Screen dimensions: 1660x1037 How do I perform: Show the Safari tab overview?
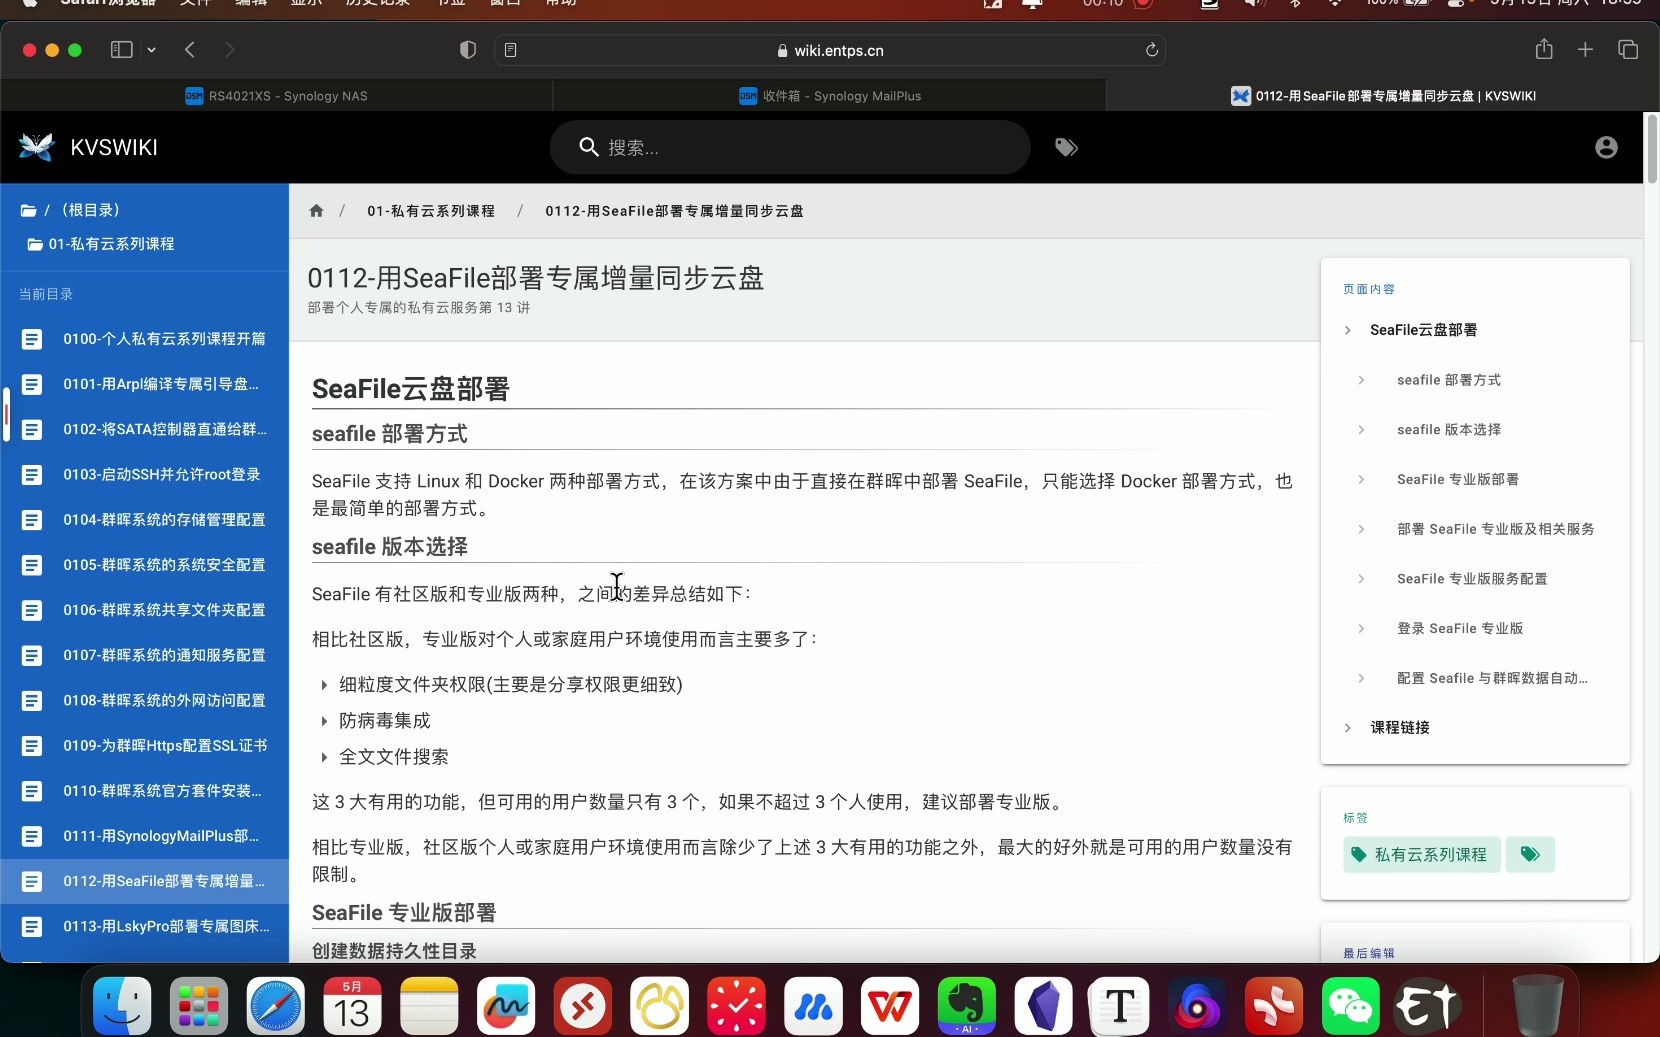click(x=1628, y=49)
